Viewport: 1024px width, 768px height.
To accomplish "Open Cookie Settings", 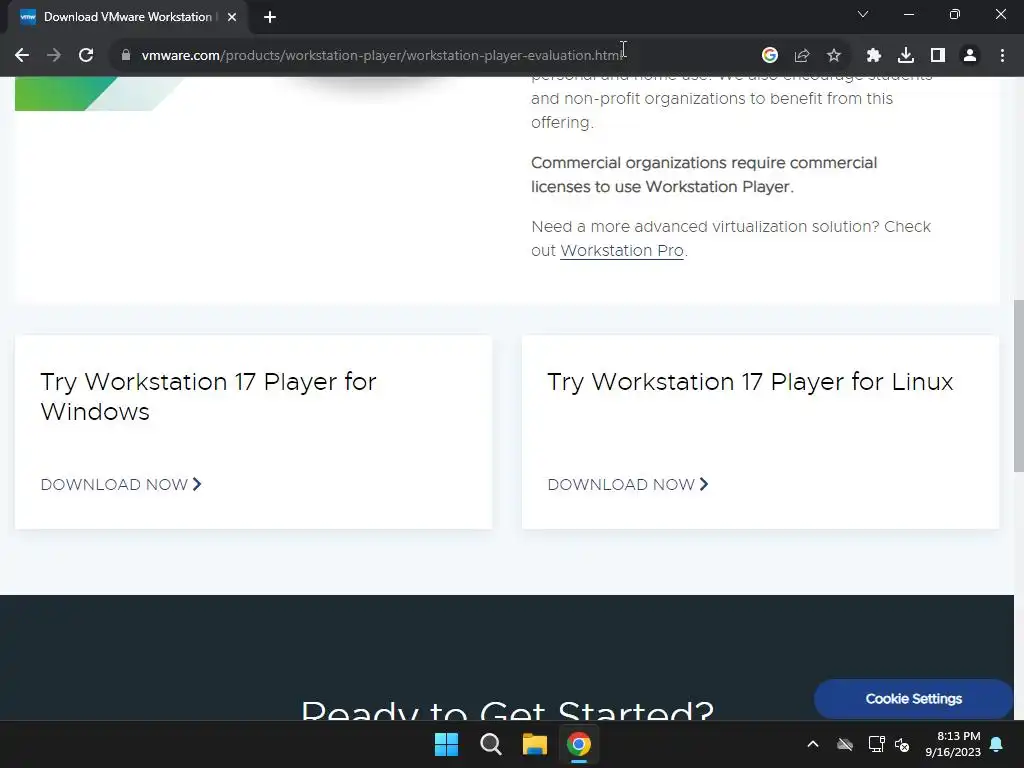I will [x=914, y=699].
